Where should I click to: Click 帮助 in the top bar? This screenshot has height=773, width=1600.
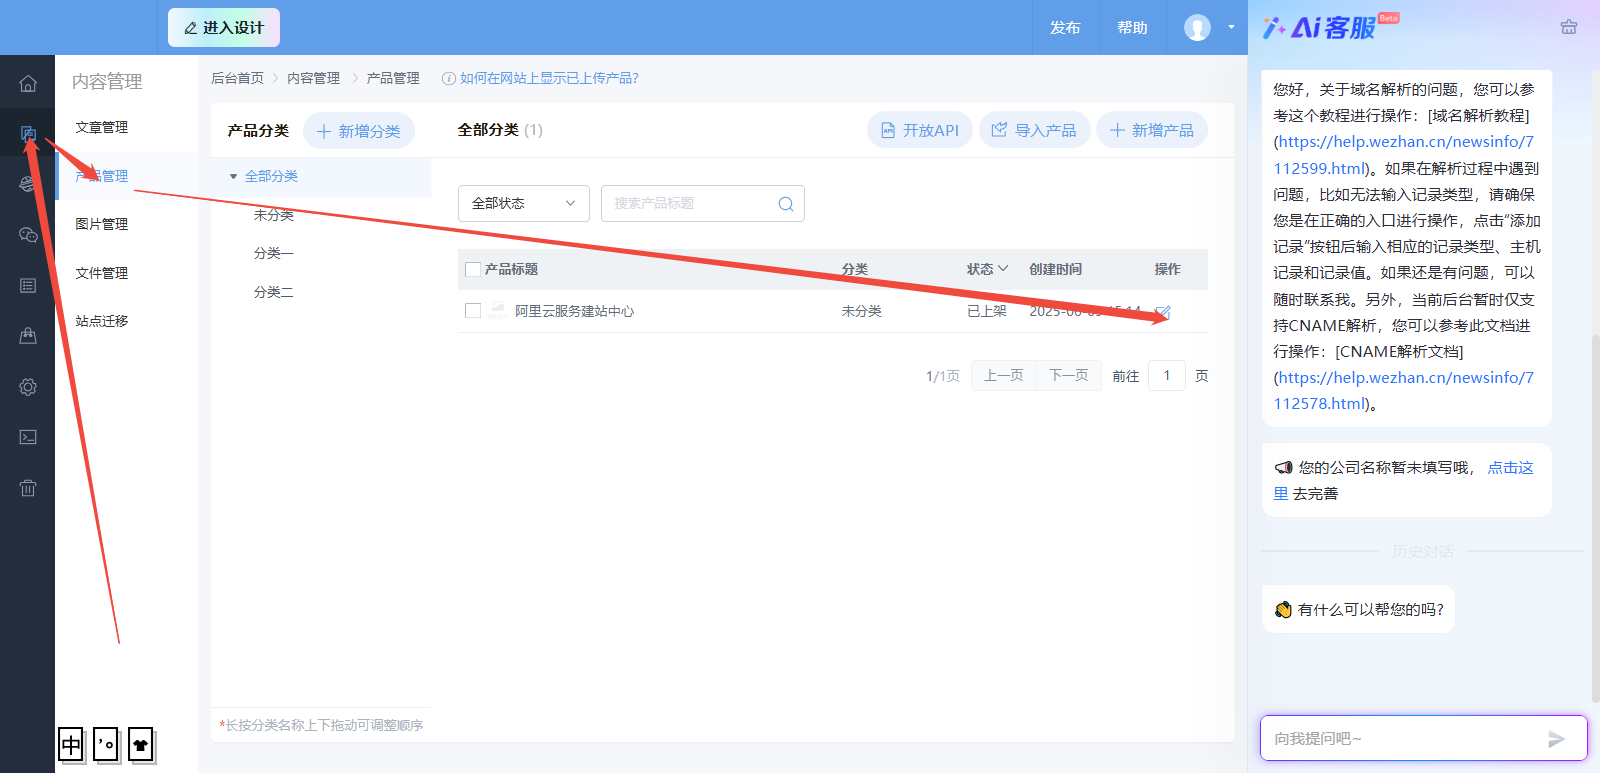tap(1132, 28)
